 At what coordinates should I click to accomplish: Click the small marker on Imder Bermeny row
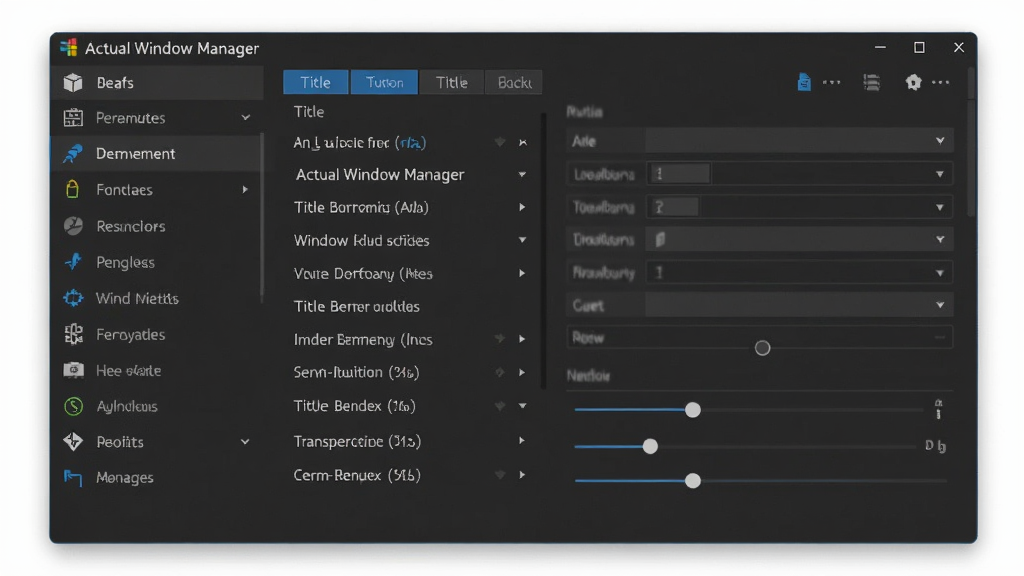500,338
